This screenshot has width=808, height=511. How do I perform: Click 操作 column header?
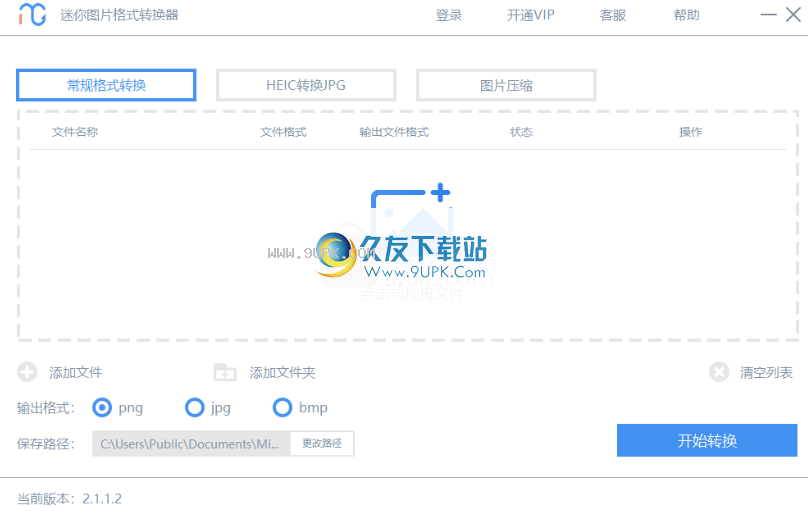(x=691, y=132)
